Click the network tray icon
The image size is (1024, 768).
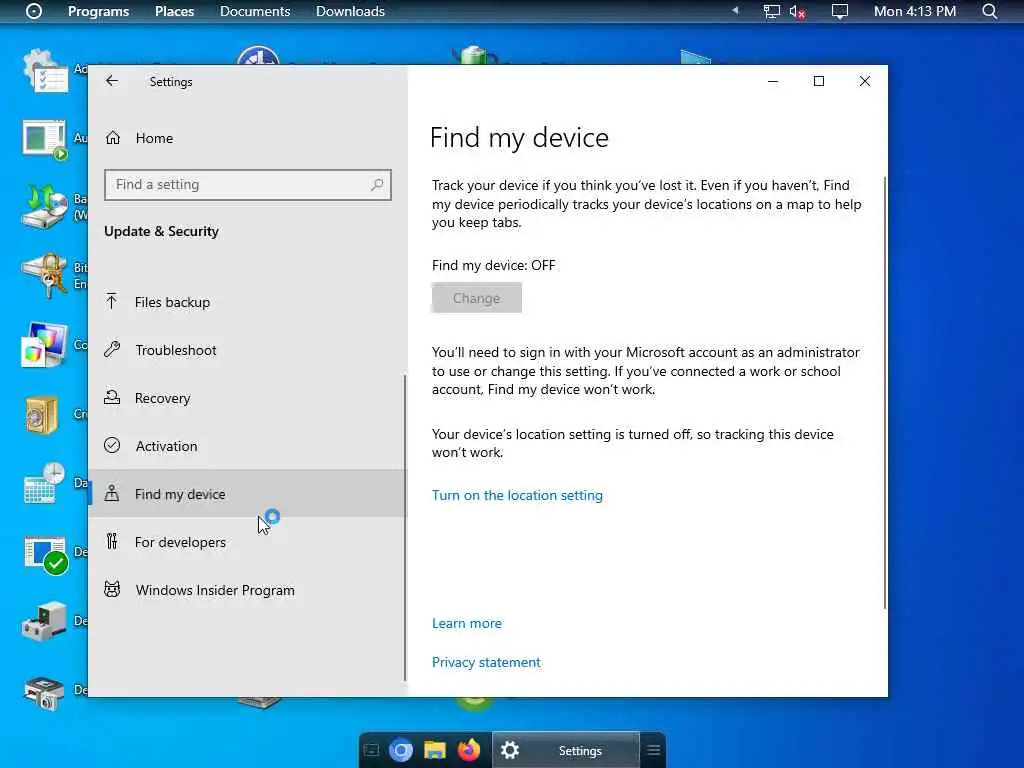pos(772,11)
